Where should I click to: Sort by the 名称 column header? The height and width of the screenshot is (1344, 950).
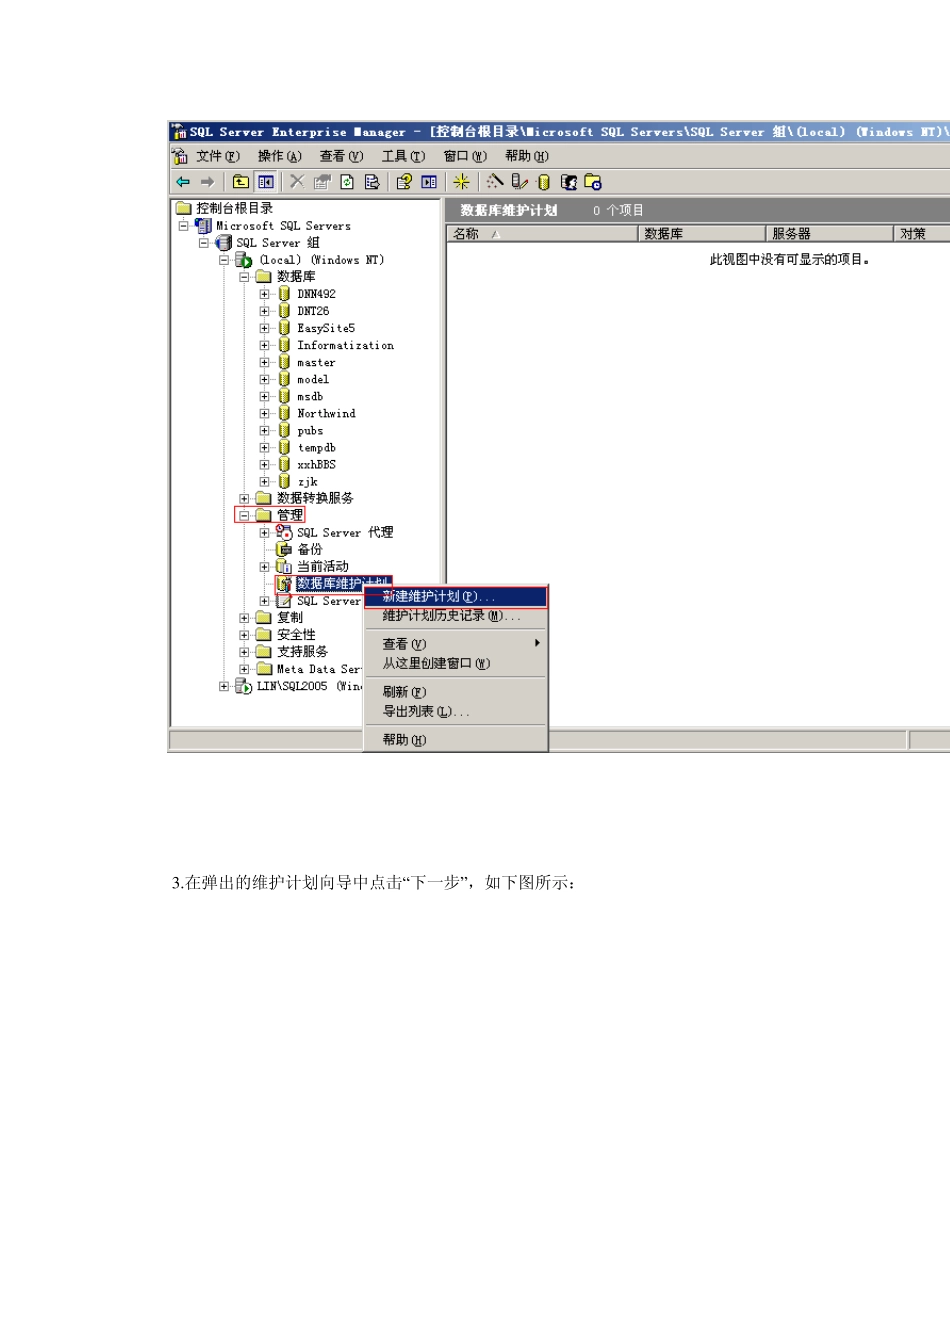click(x=542, y=234)
